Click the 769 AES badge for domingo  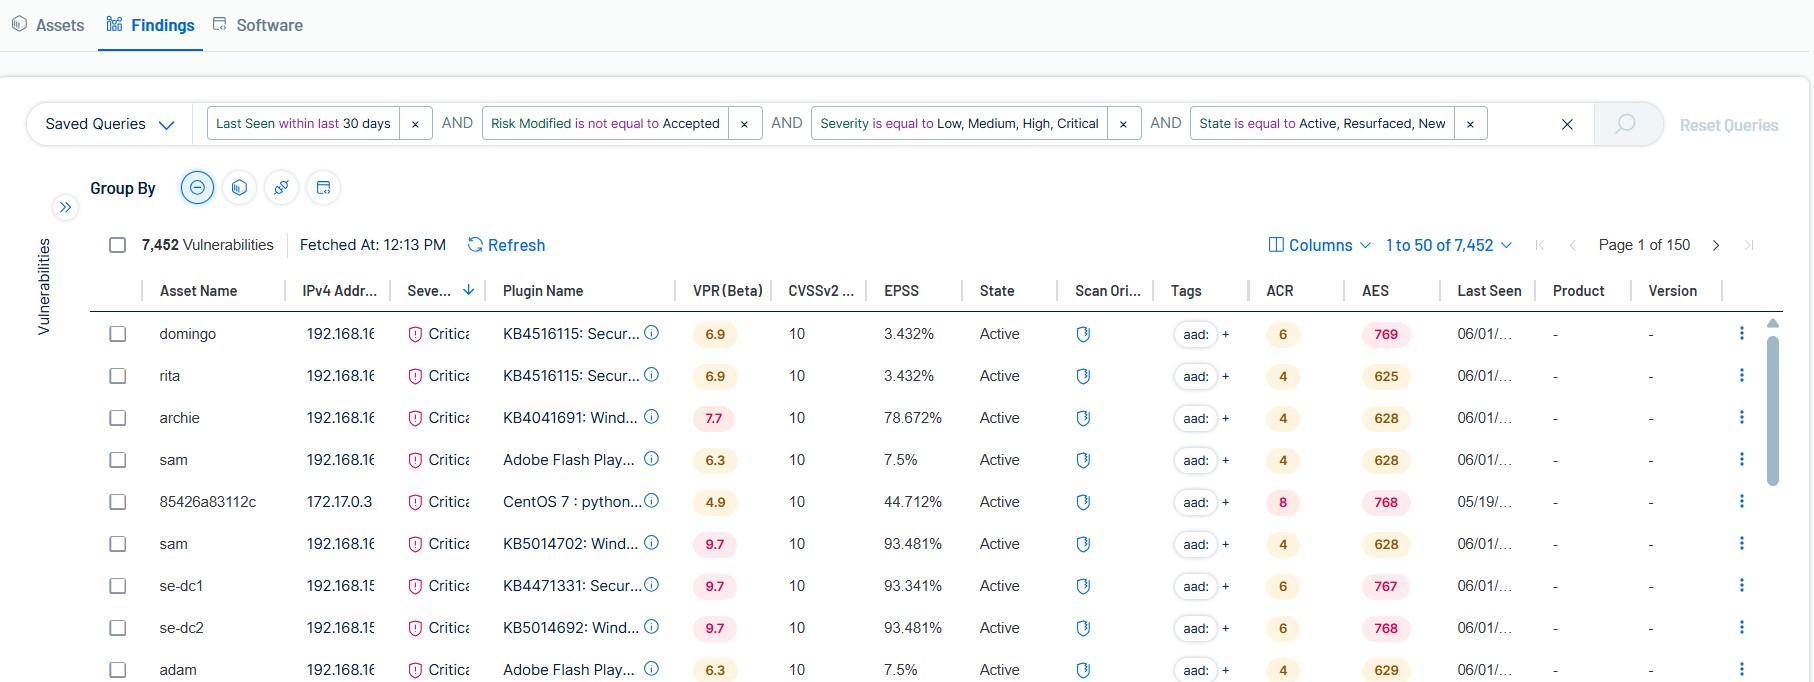coord(1386,334)
